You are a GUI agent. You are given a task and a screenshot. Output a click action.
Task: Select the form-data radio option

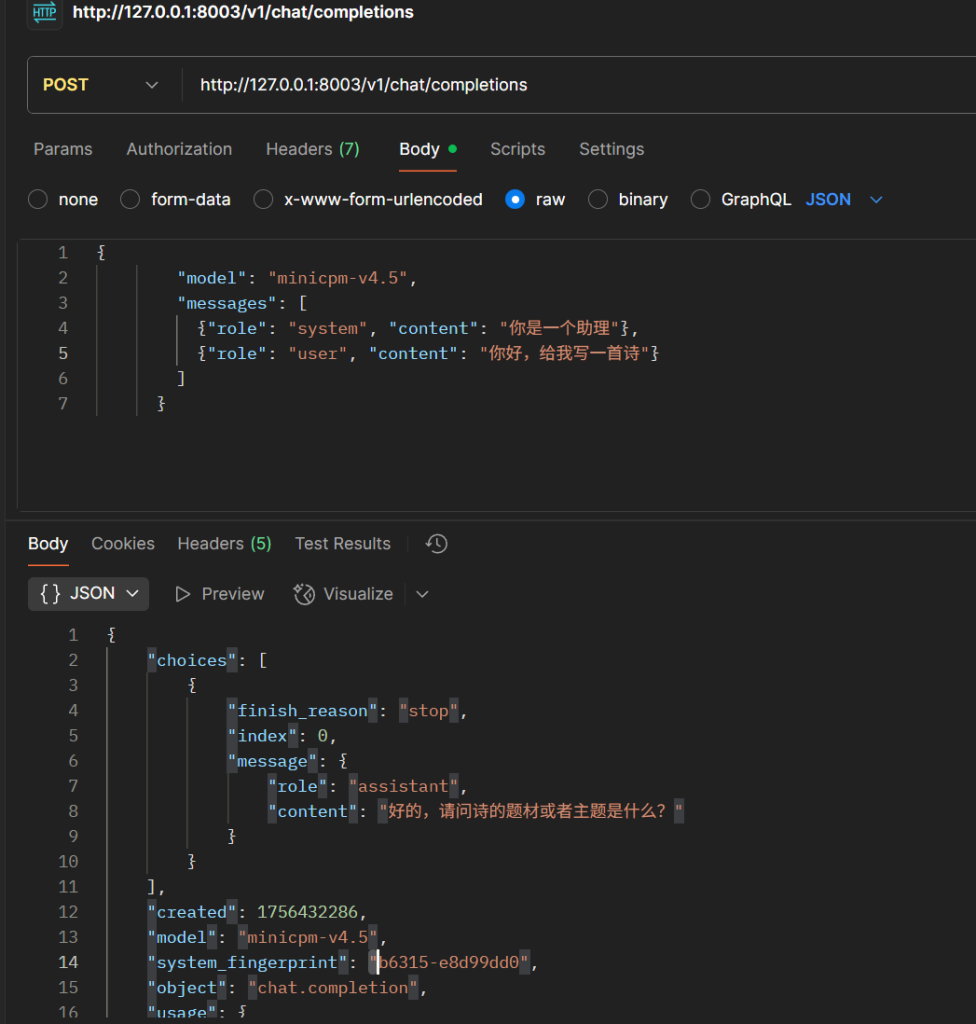[x=130, y=200]
